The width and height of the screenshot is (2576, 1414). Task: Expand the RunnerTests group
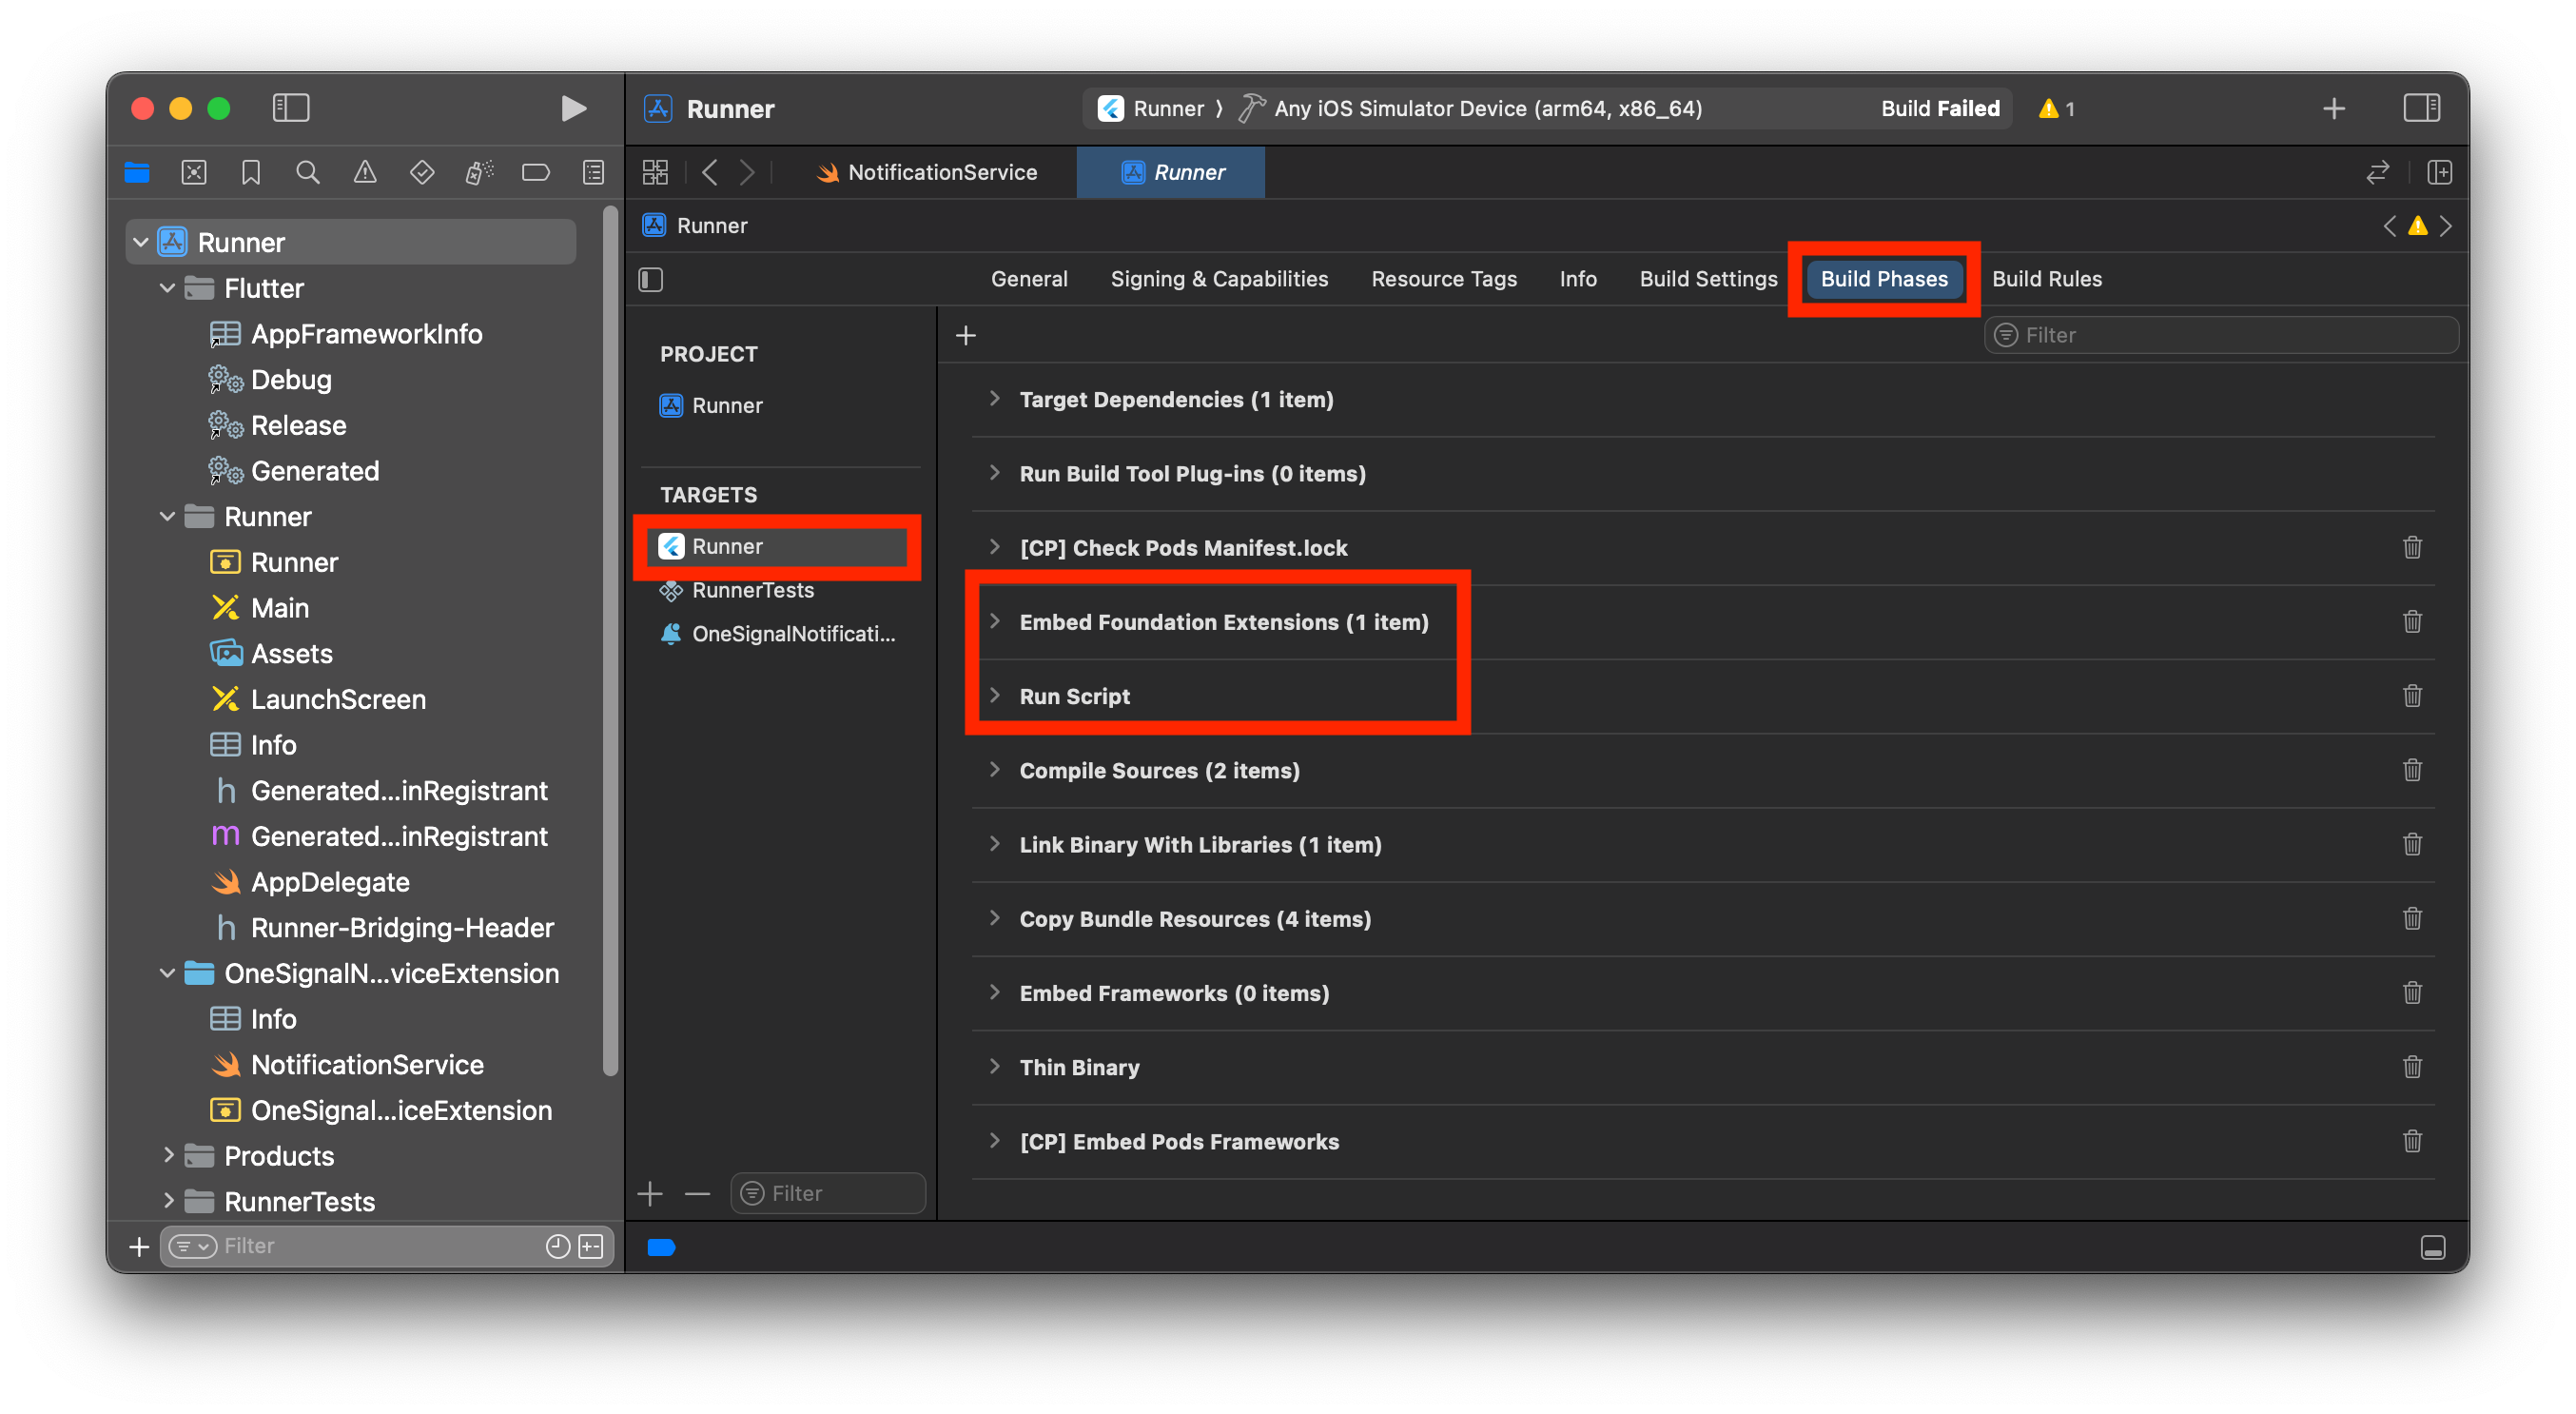(x=167, y=1201)
